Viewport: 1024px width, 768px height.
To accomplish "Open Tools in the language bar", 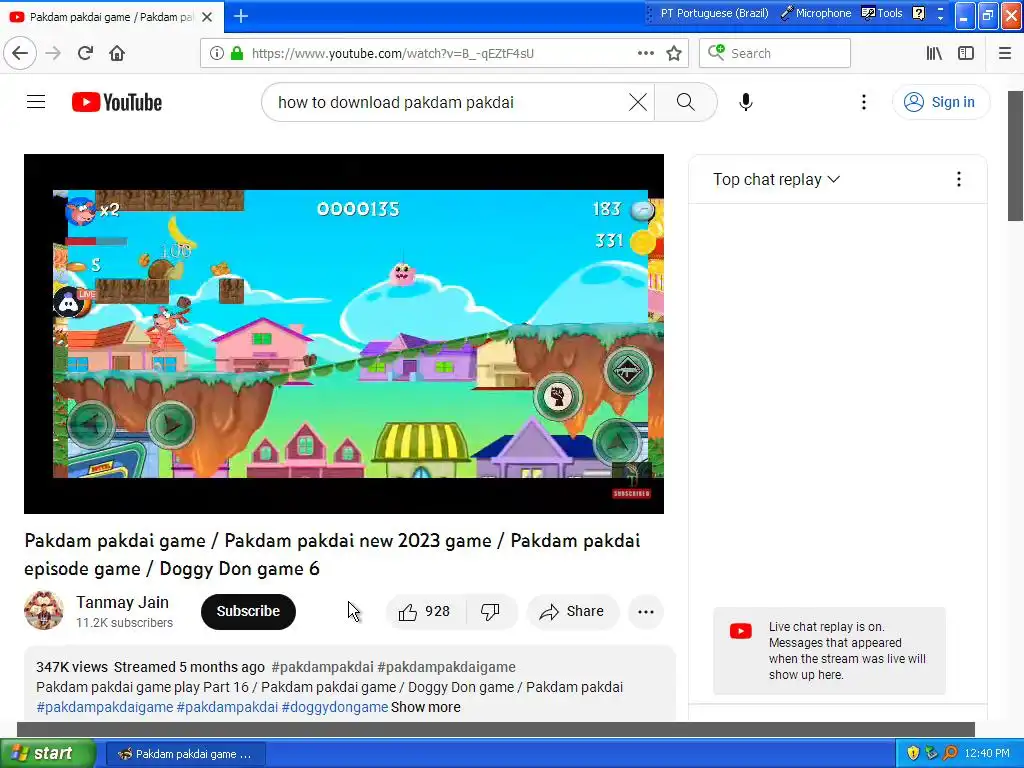I will [882, 13].
